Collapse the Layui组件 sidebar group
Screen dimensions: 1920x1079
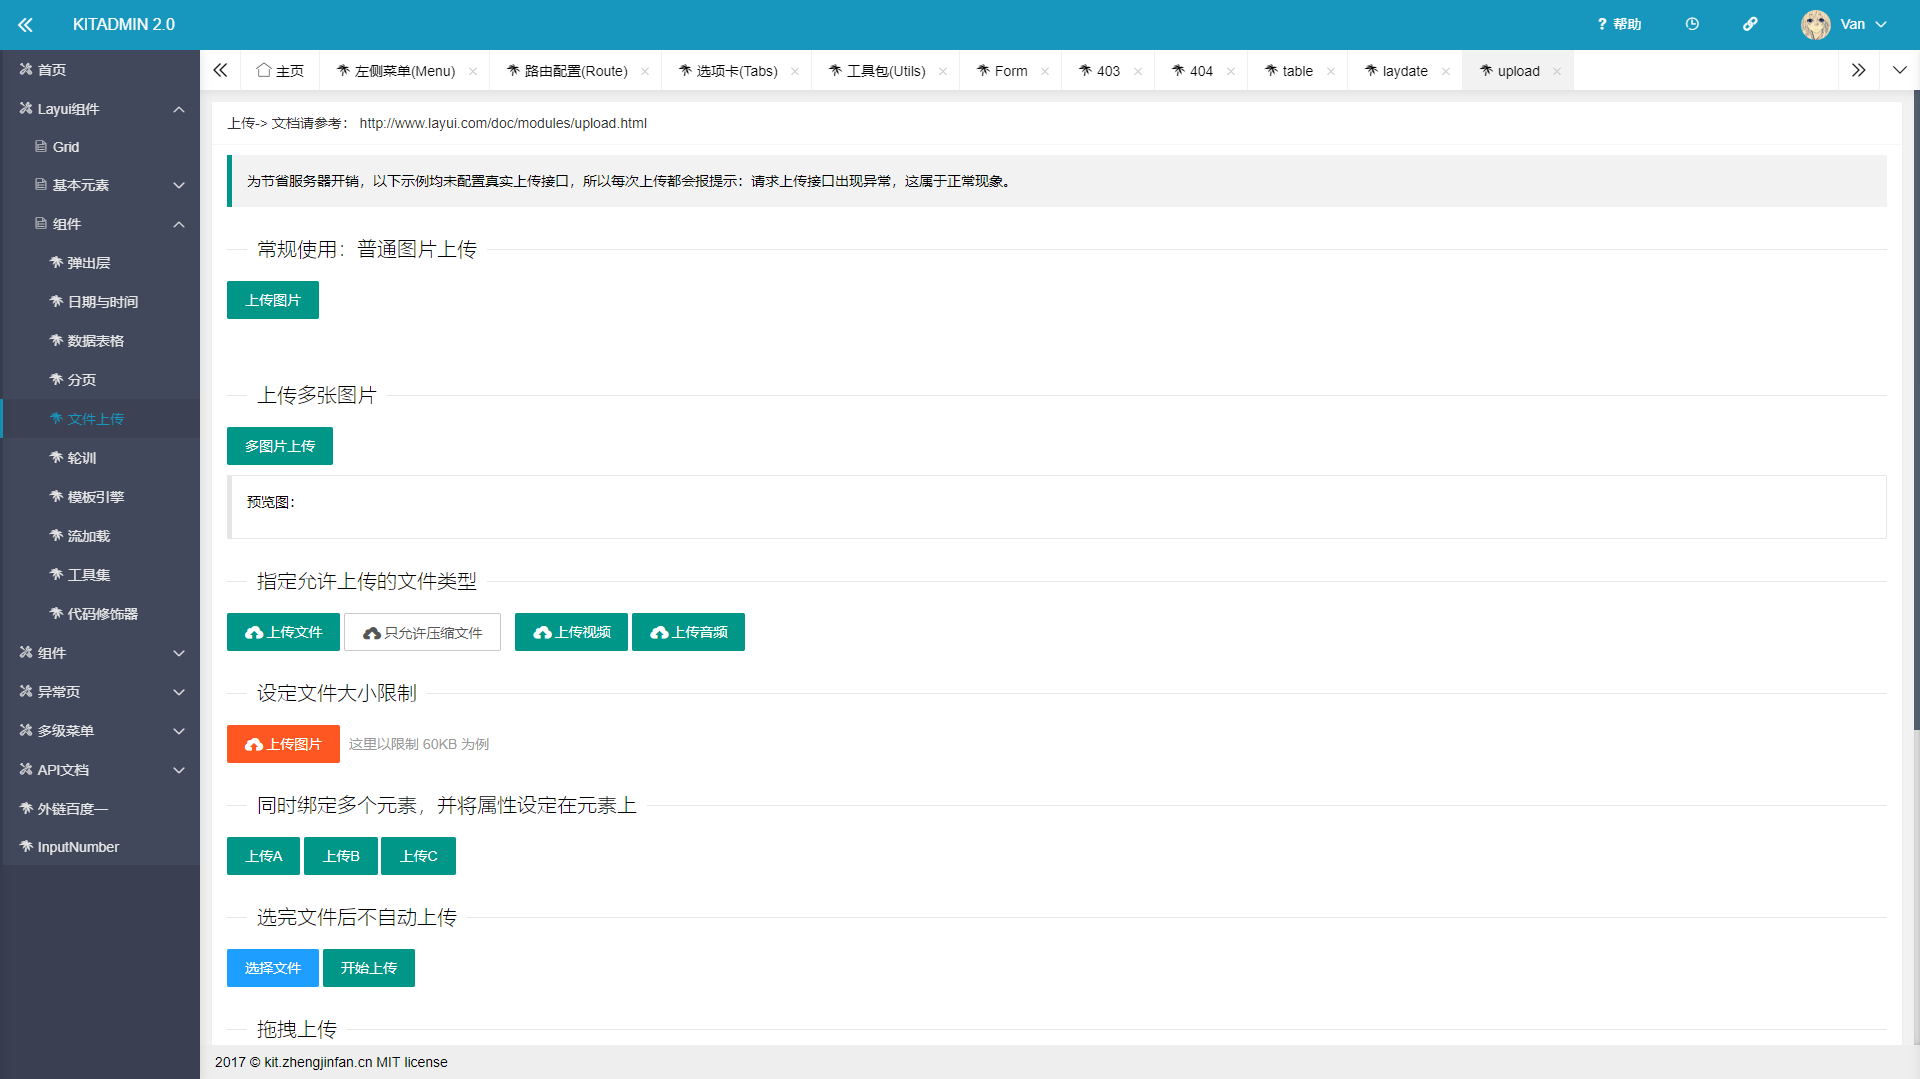(100, 108)
